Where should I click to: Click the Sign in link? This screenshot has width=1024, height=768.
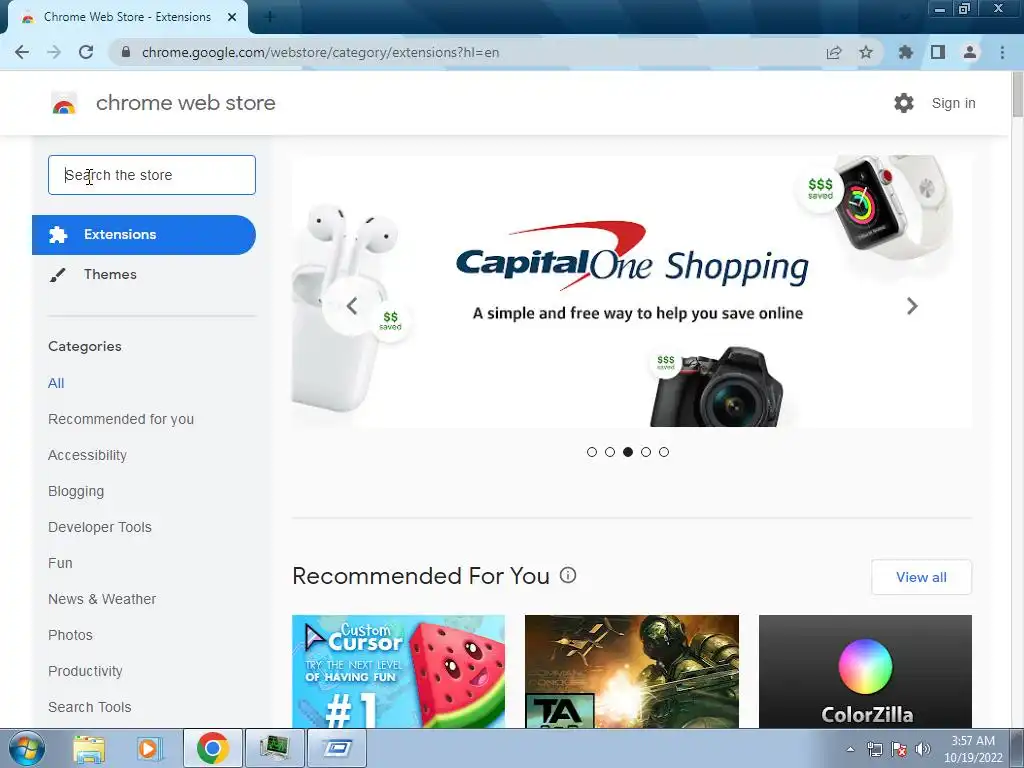click(x=953, y=103)
